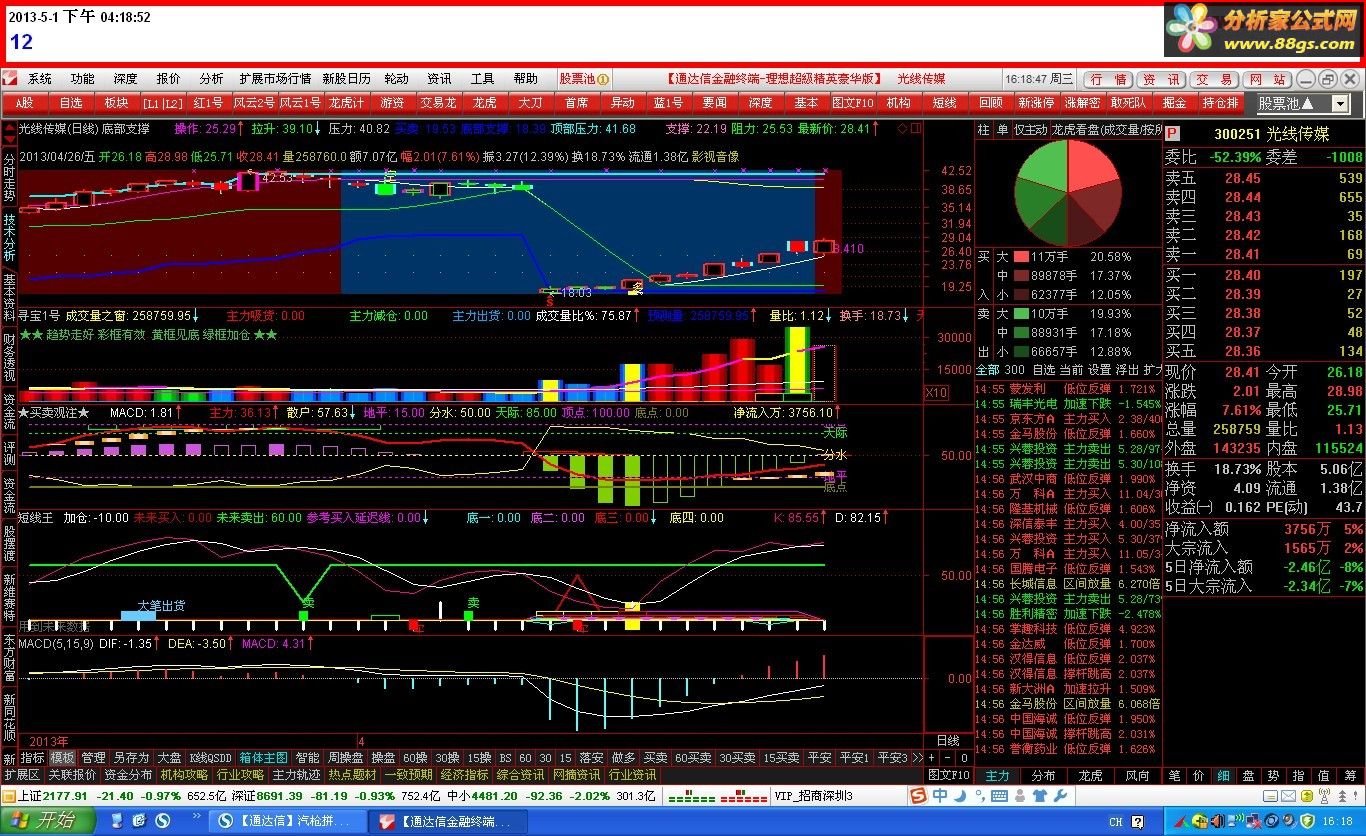Select the 分时走势 sidebar tab
1366x836 pixels.
coord(9,176)
